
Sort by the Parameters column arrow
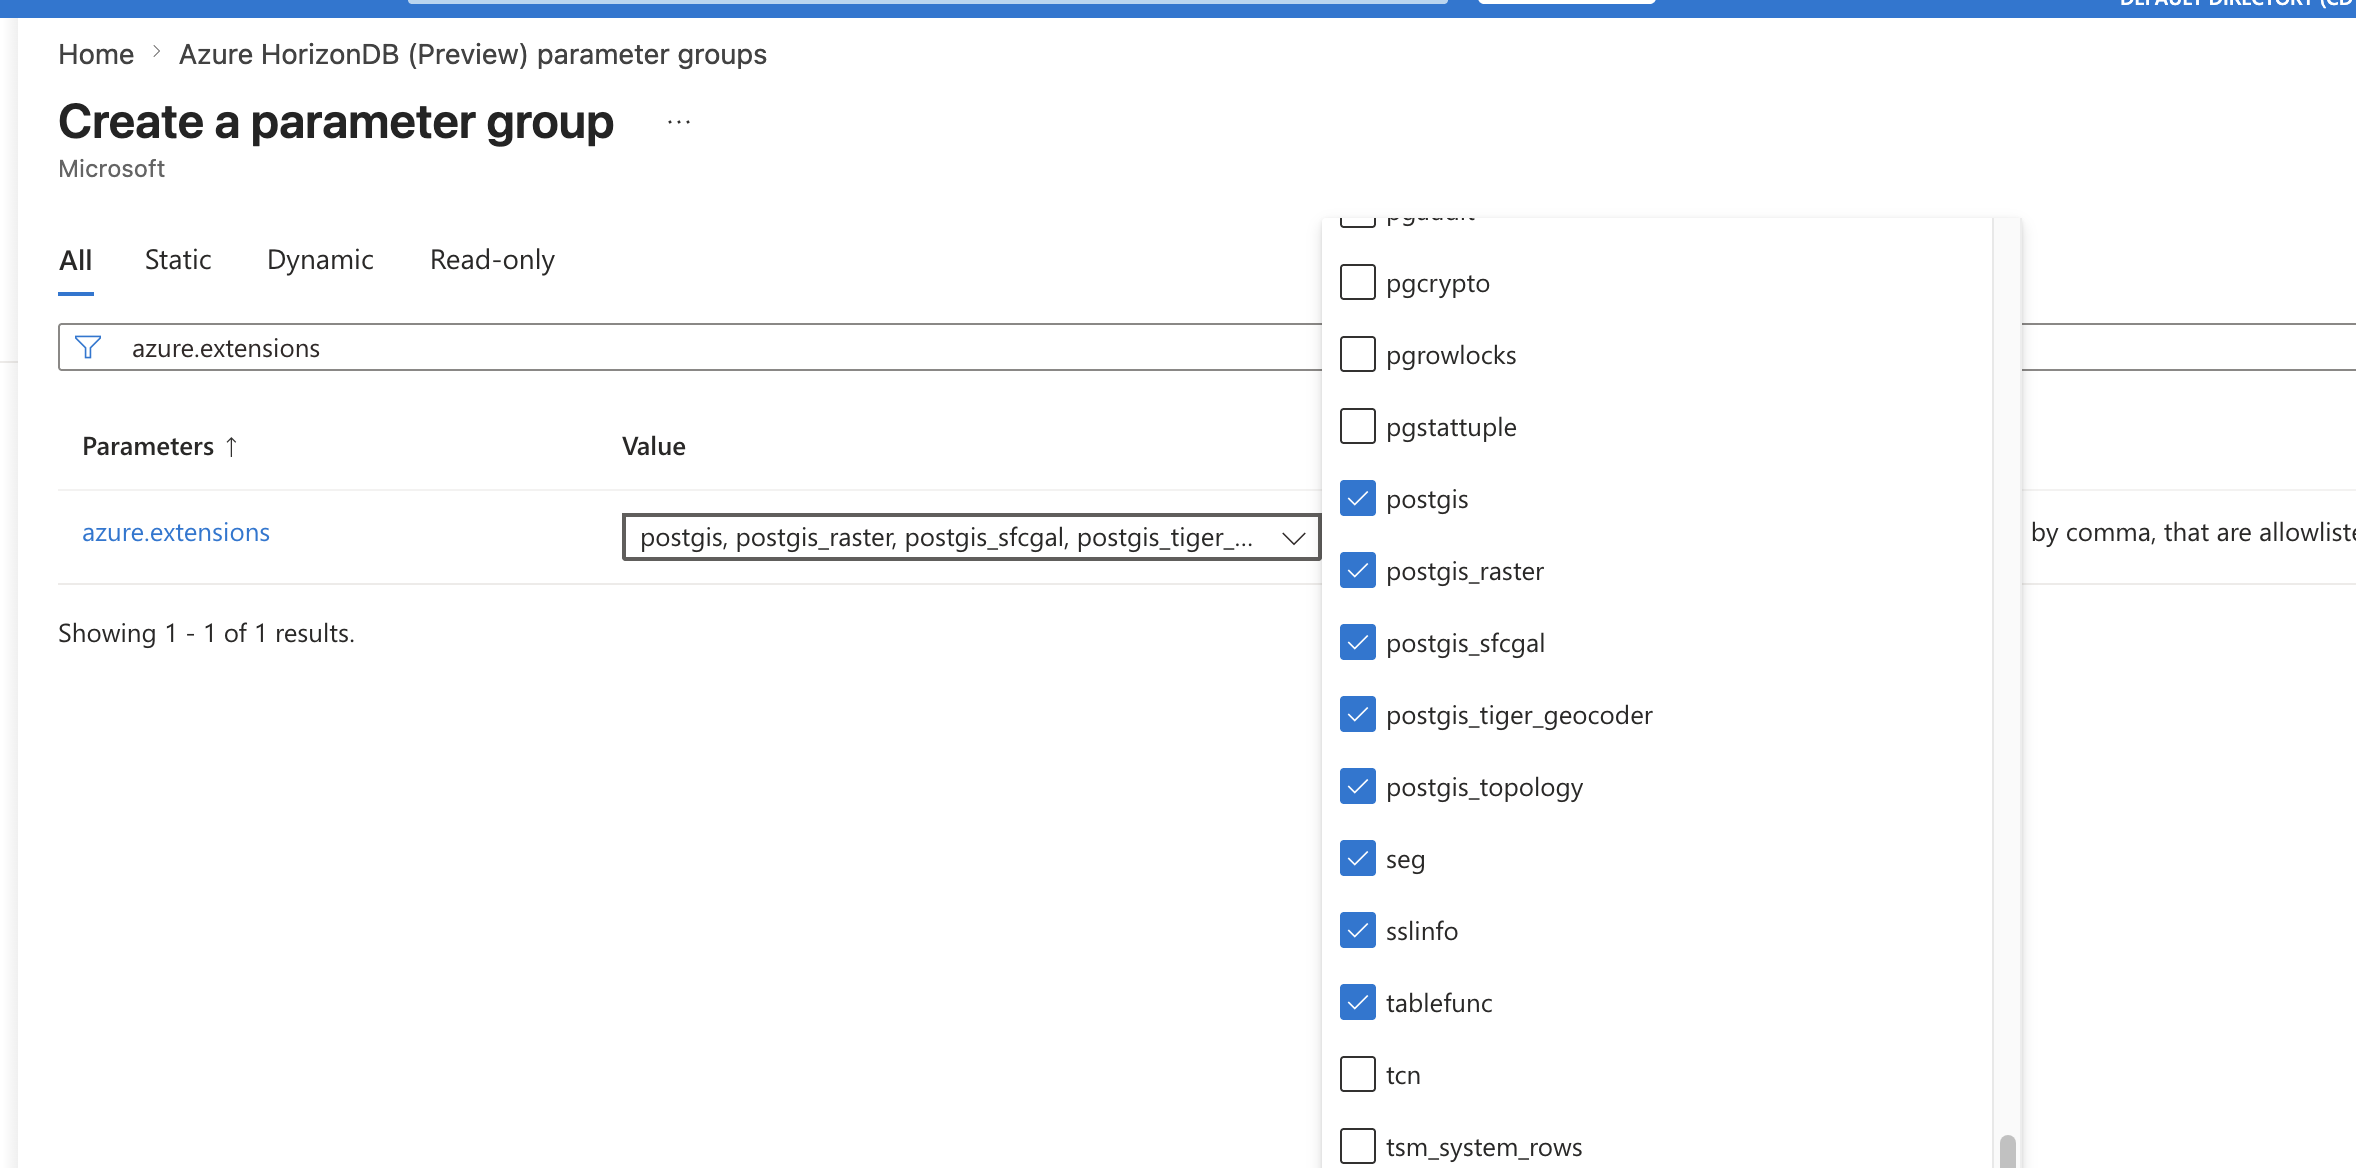(x=231, y=446)
